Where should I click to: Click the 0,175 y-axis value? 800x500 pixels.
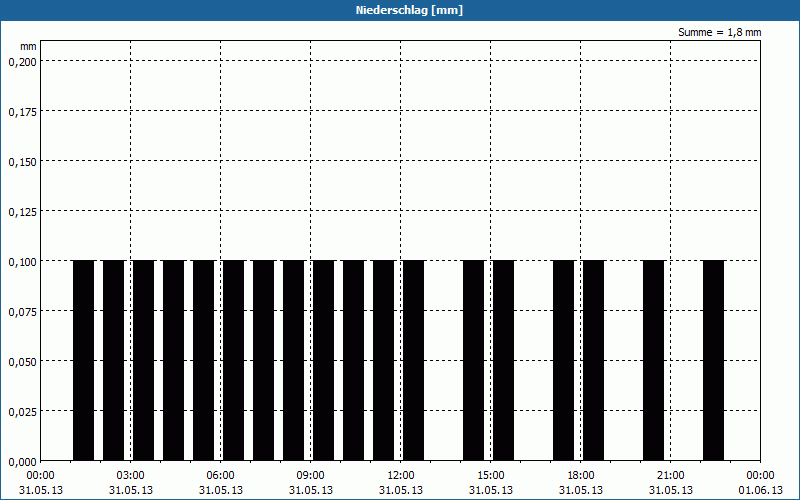tap(22, 112)
